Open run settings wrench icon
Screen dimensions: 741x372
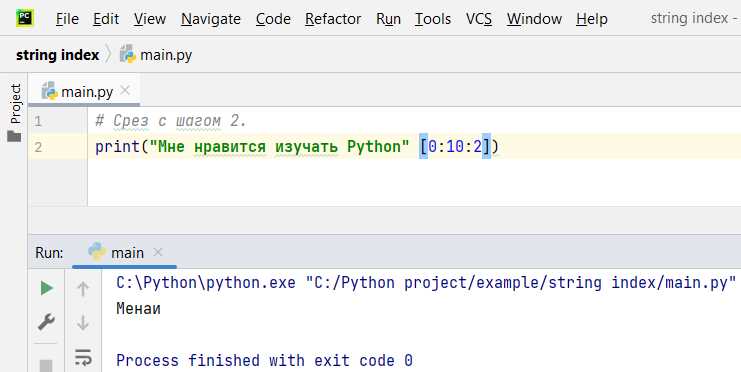click(46, 322)
